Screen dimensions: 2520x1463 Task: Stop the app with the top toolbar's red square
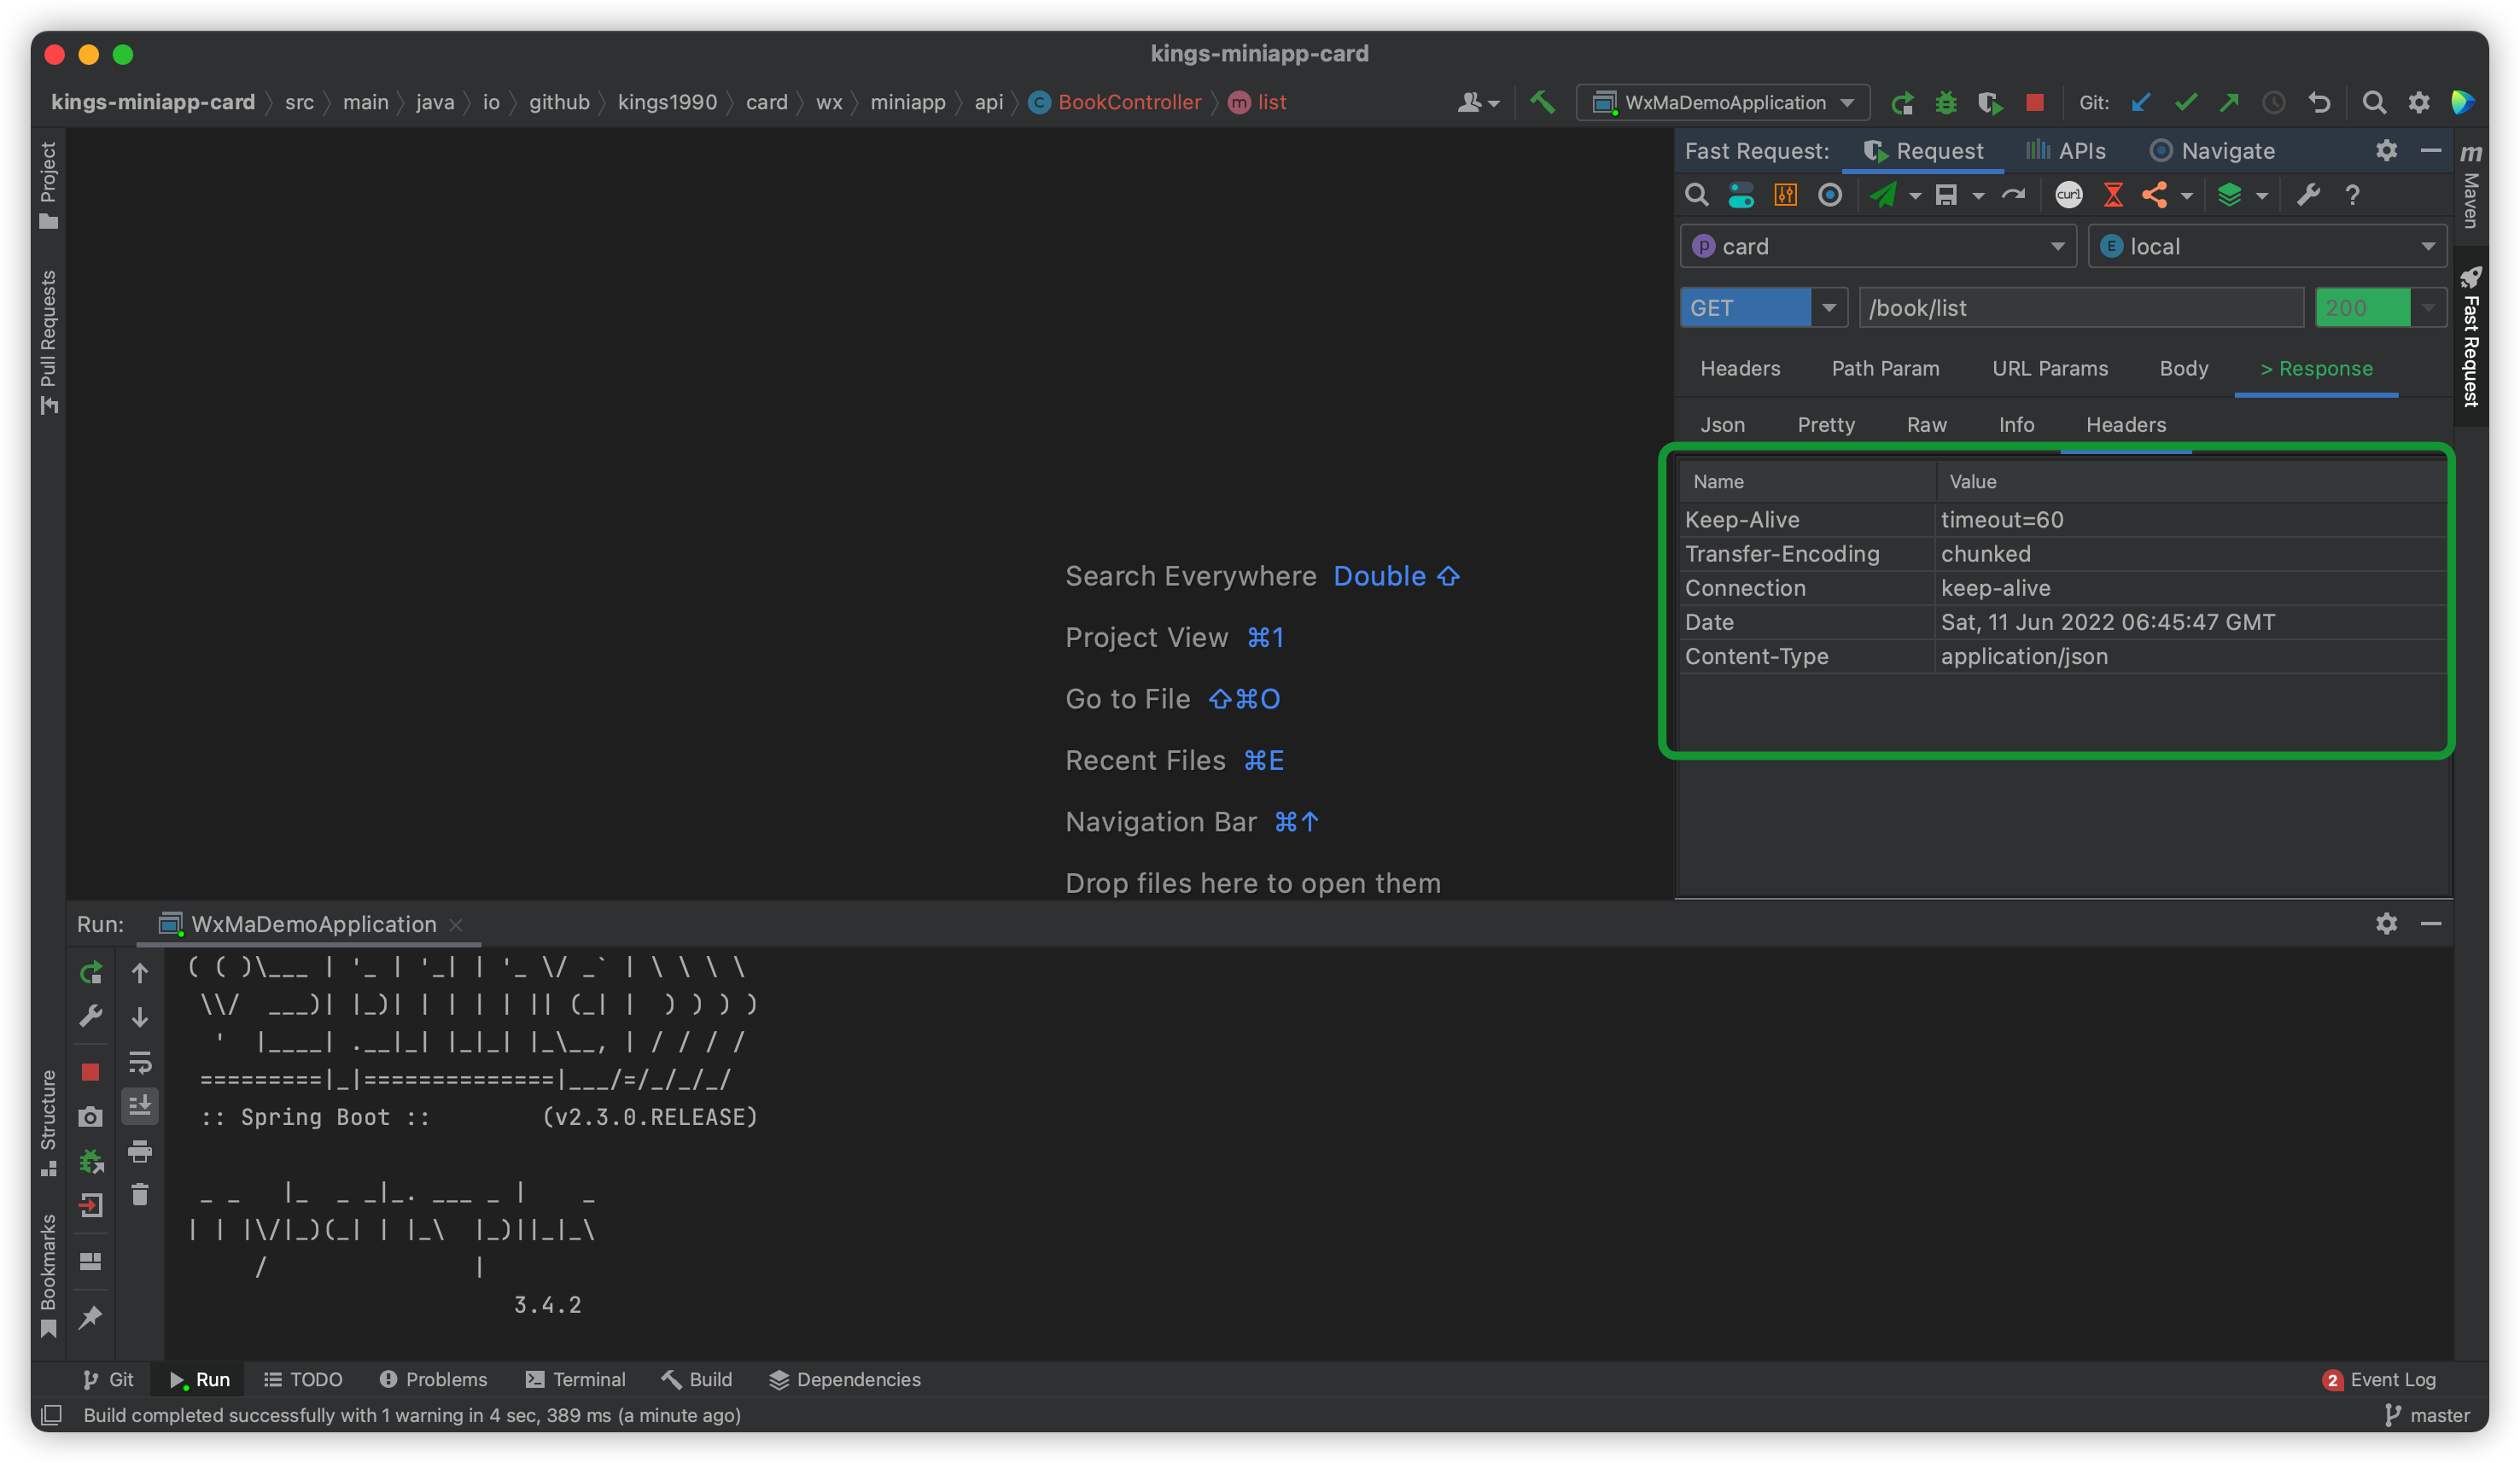point(2034,102)
